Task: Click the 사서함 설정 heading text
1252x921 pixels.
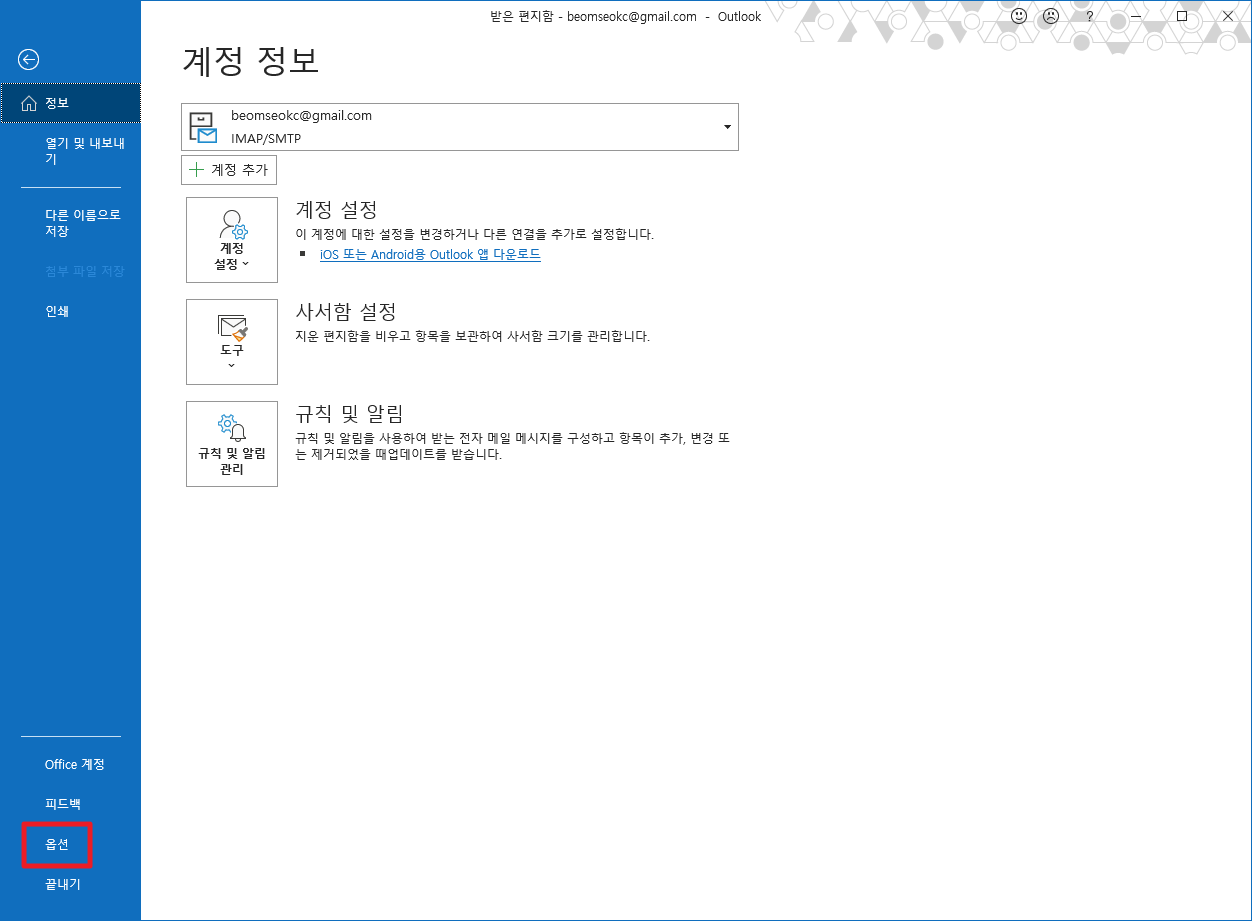Action: click(347, 312)
